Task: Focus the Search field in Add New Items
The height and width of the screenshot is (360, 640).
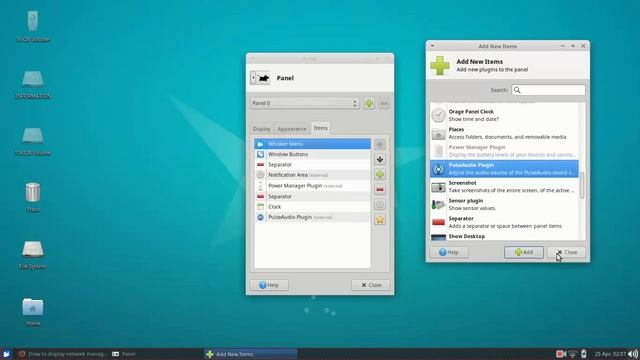Action: click(548, 90)
